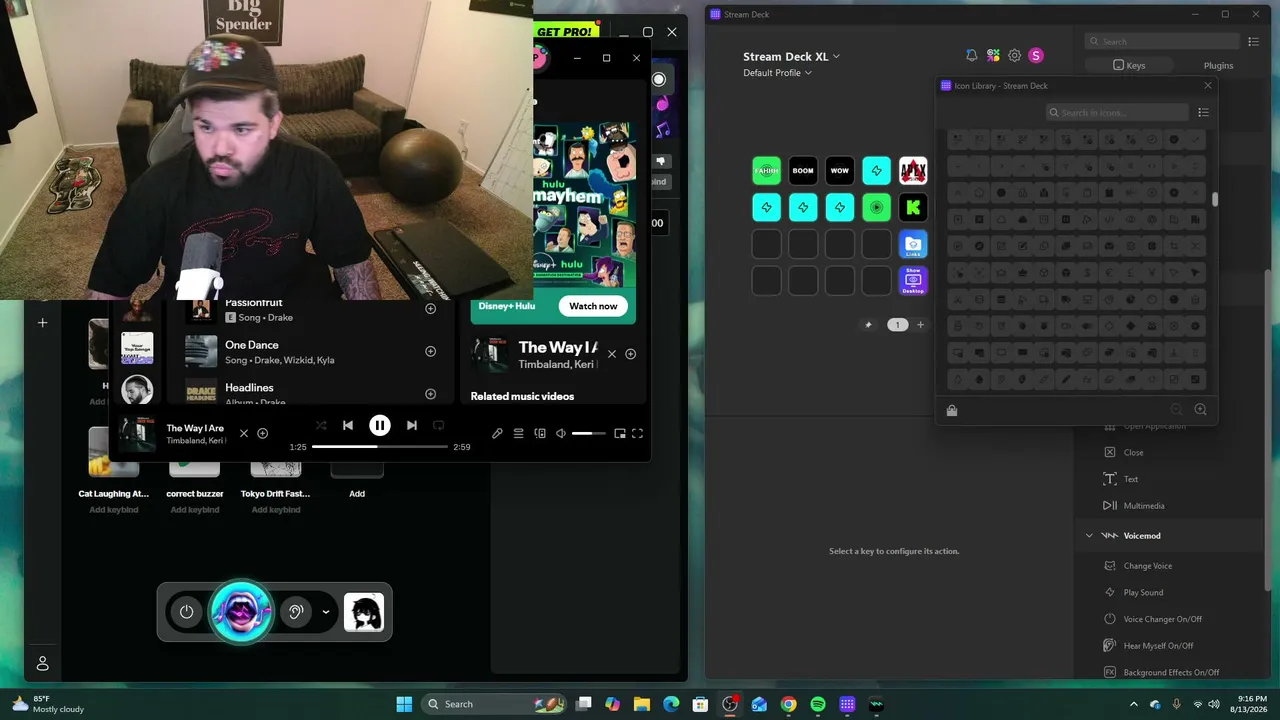Image resolution: width=1280 pixels, height=720 pixels.
Task: Pause the song in Spotify
Action: pos(380,425)
